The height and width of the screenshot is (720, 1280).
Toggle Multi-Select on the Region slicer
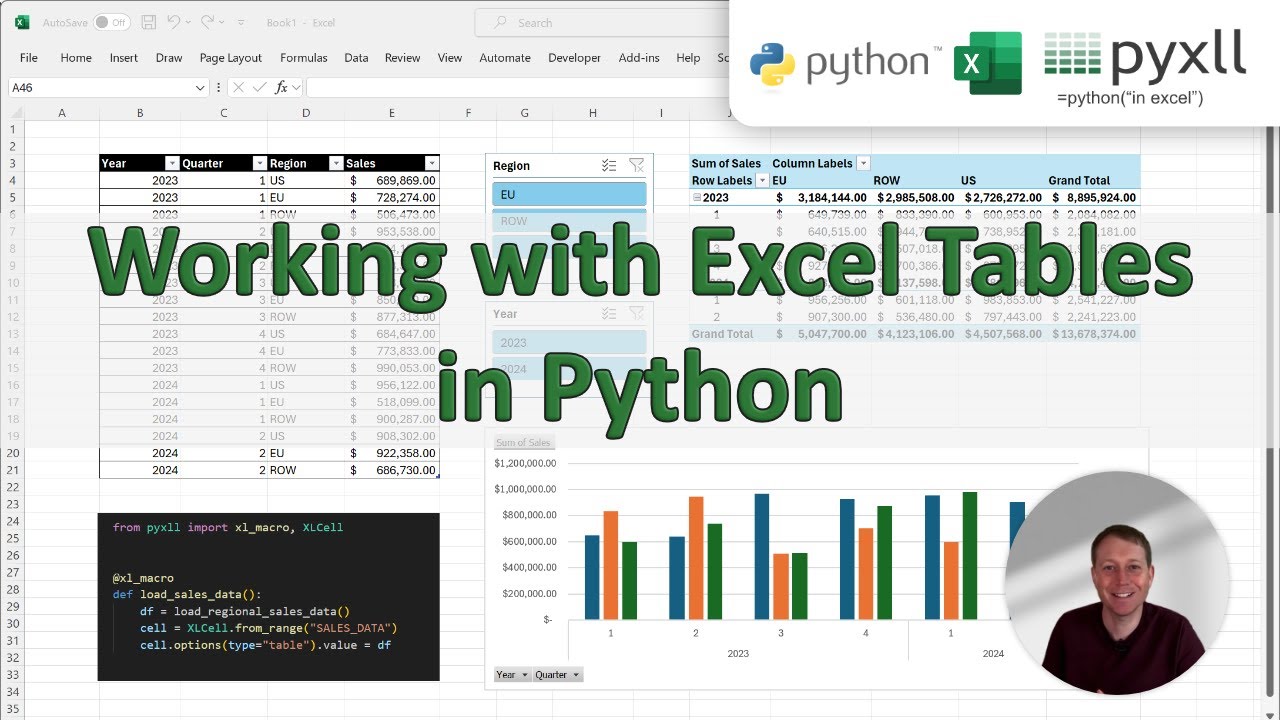click(x=609, y=166)
